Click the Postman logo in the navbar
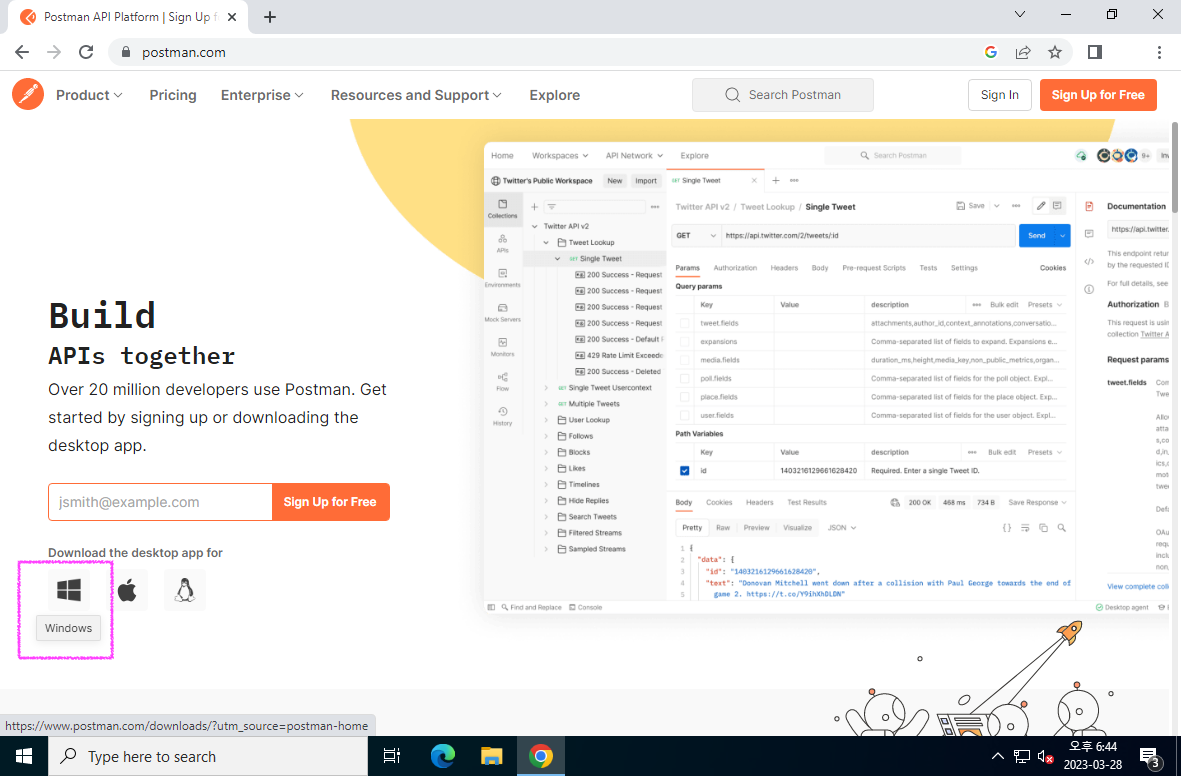This screenshot has height=776, width=1181. coord(28,94)
